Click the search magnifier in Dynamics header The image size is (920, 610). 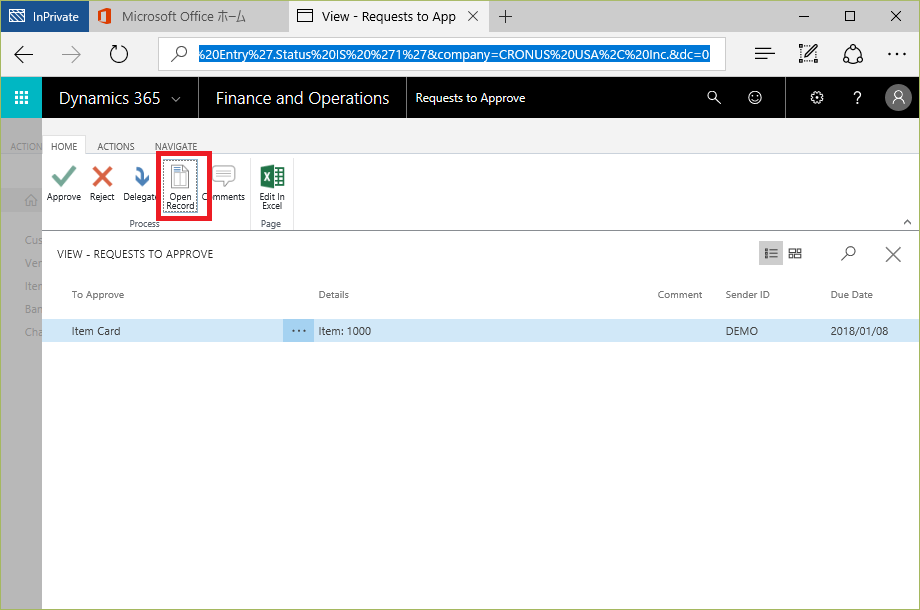click(713, 97)
